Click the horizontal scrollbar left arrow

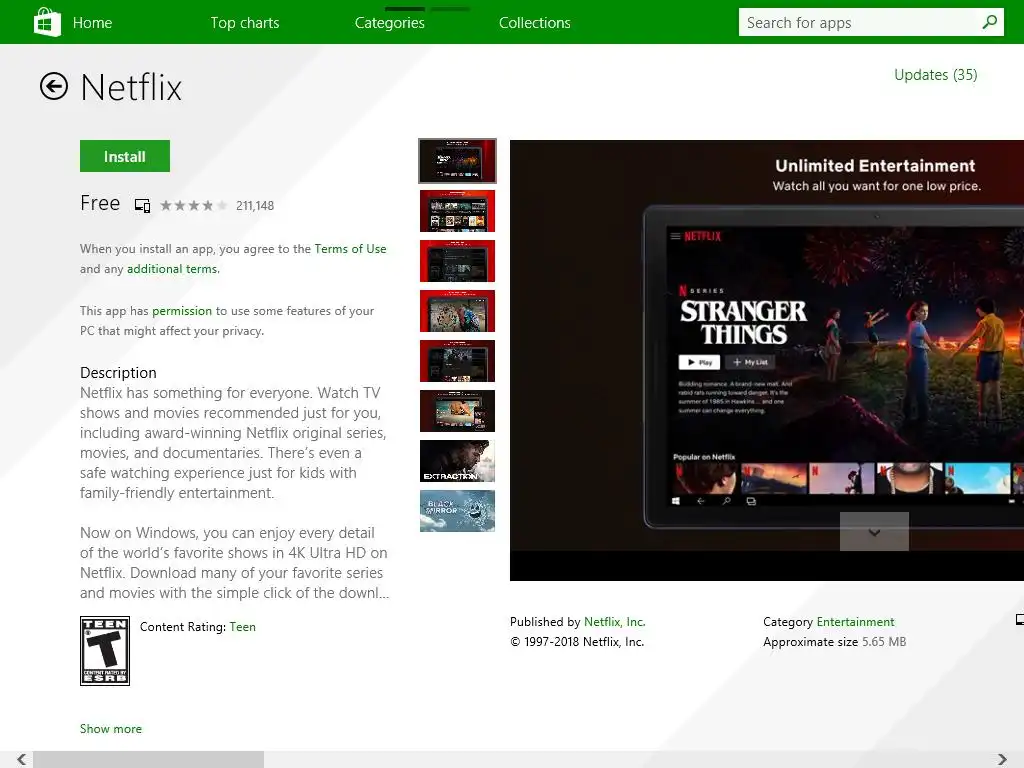coord(22,759)
